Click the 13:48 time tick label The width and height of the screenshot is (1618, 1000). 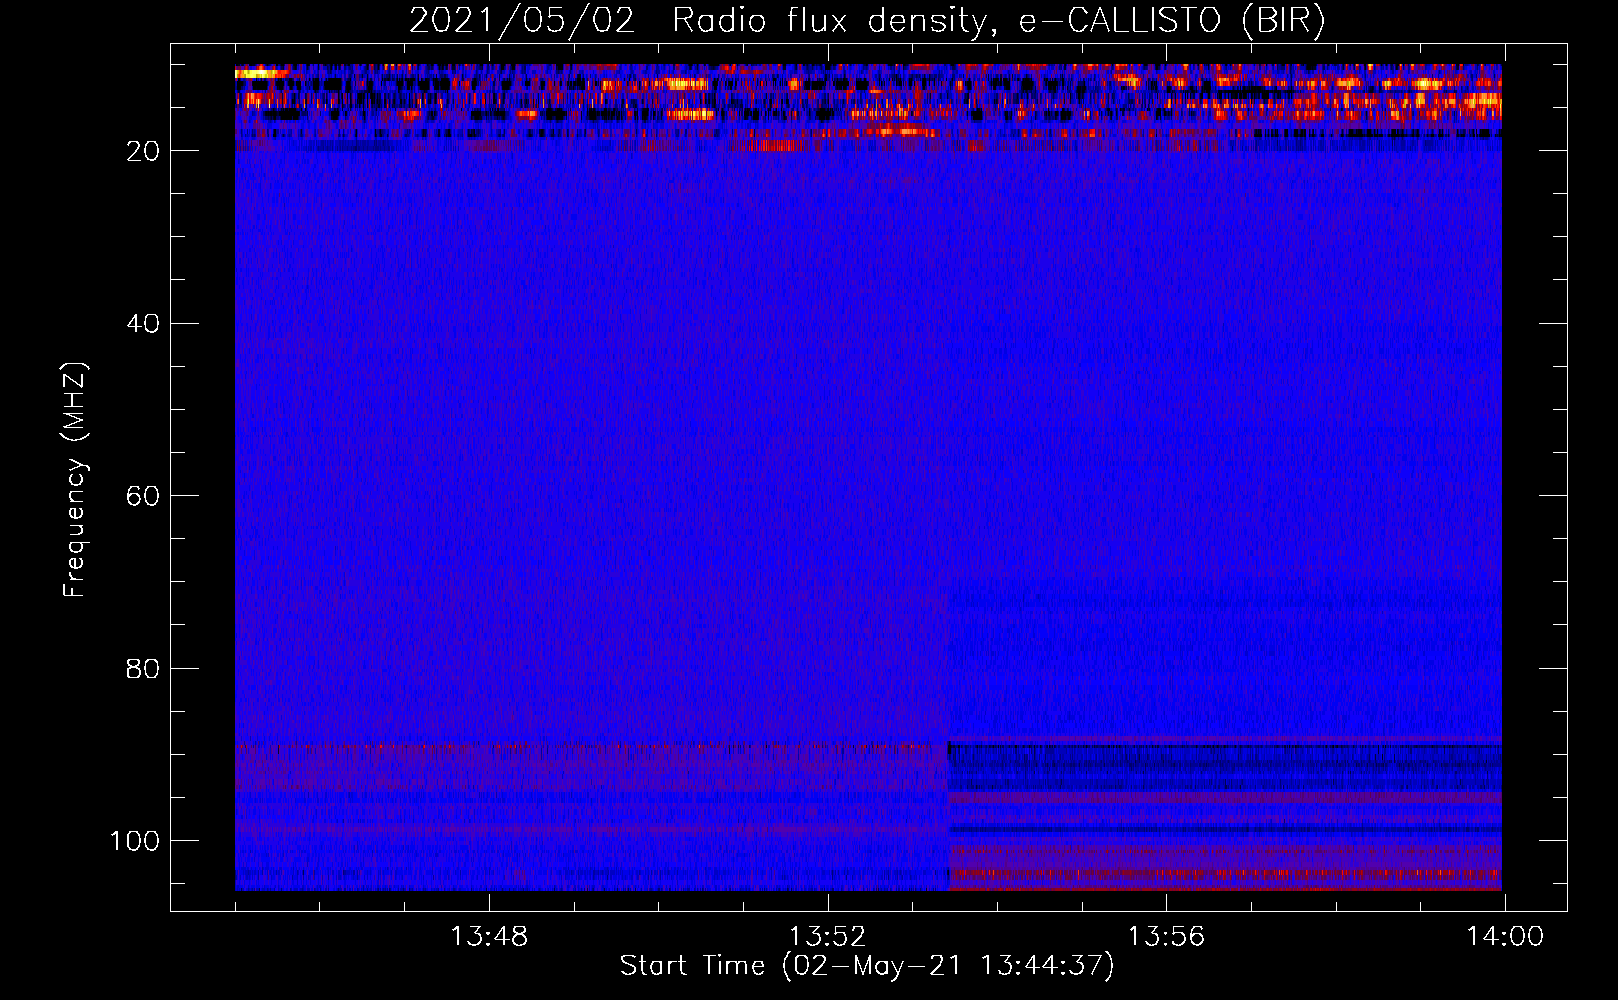(x=489, y=937)
